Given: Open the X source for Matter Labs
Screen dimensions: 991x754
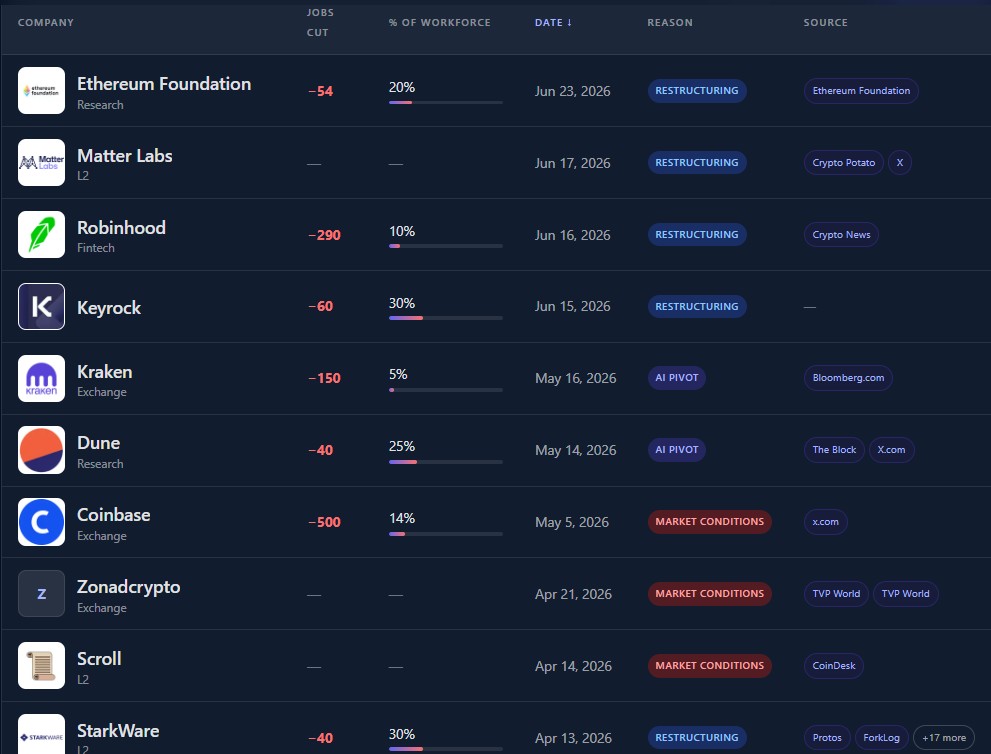Looking at the screenshot, I should [899, 162].
